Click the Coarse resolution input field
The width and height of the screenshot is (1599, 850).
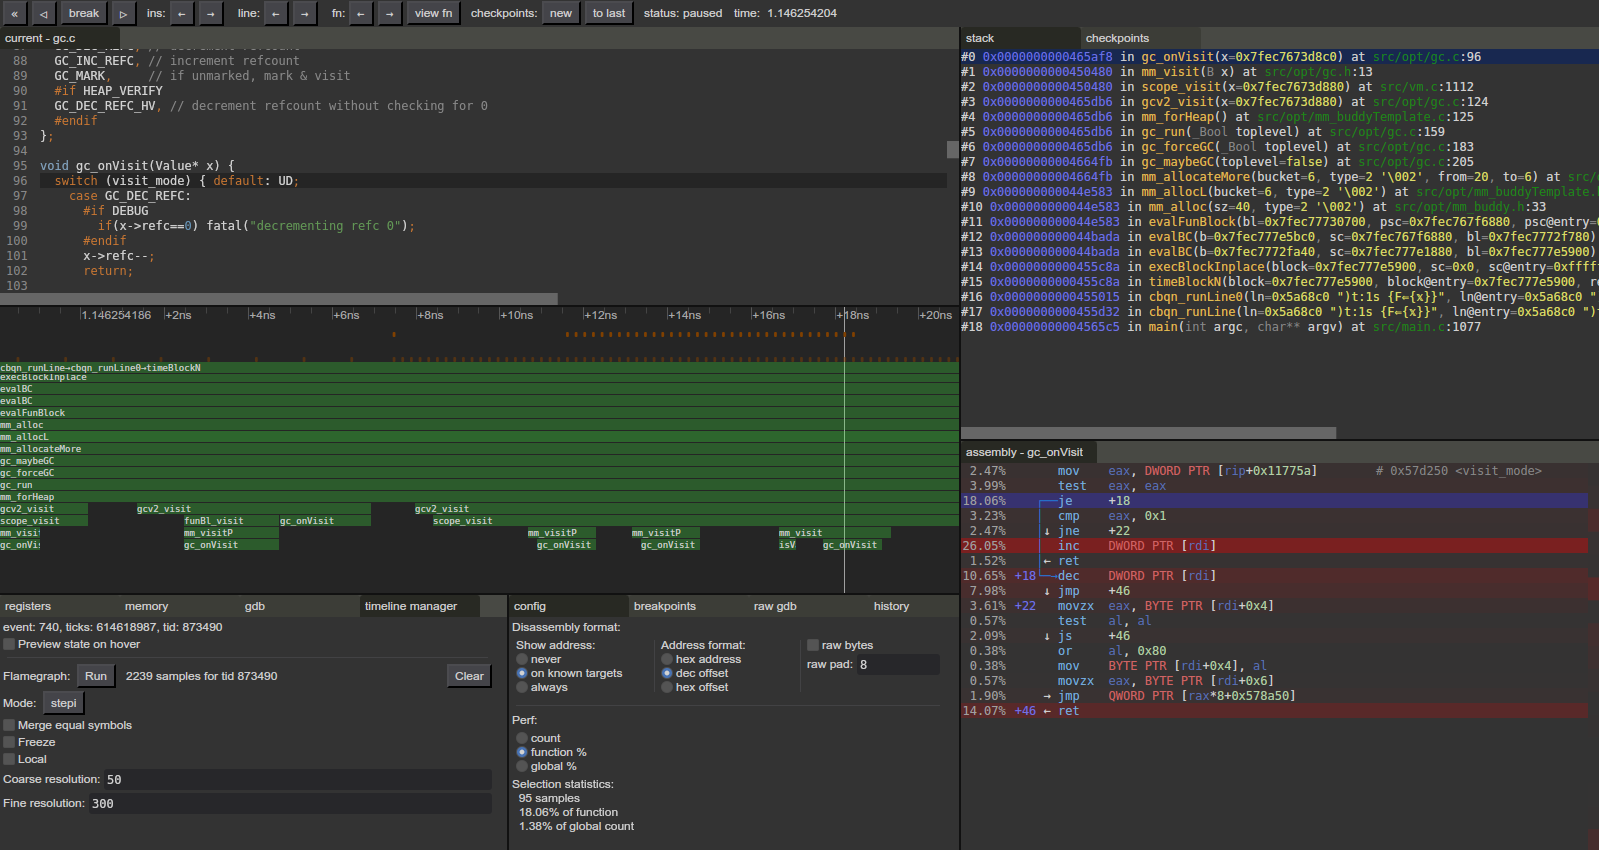[x=297, y=779]
